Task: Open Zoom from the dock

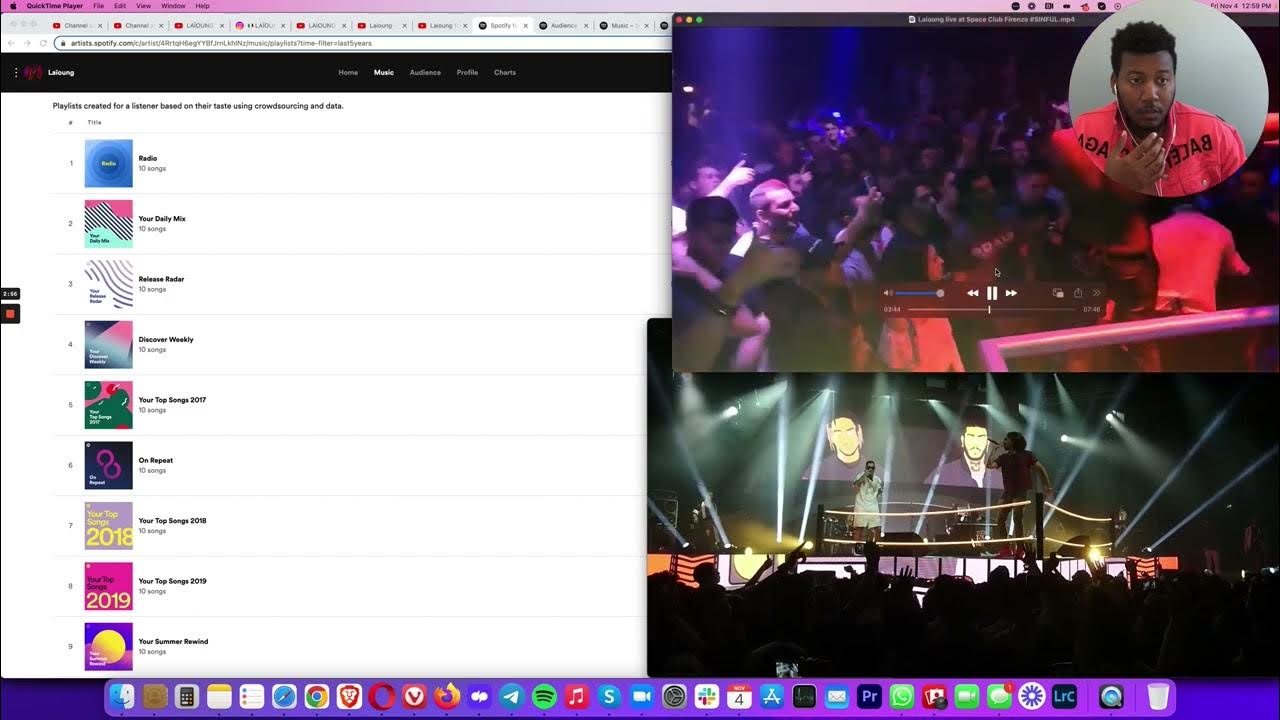Action: (641, 696)
